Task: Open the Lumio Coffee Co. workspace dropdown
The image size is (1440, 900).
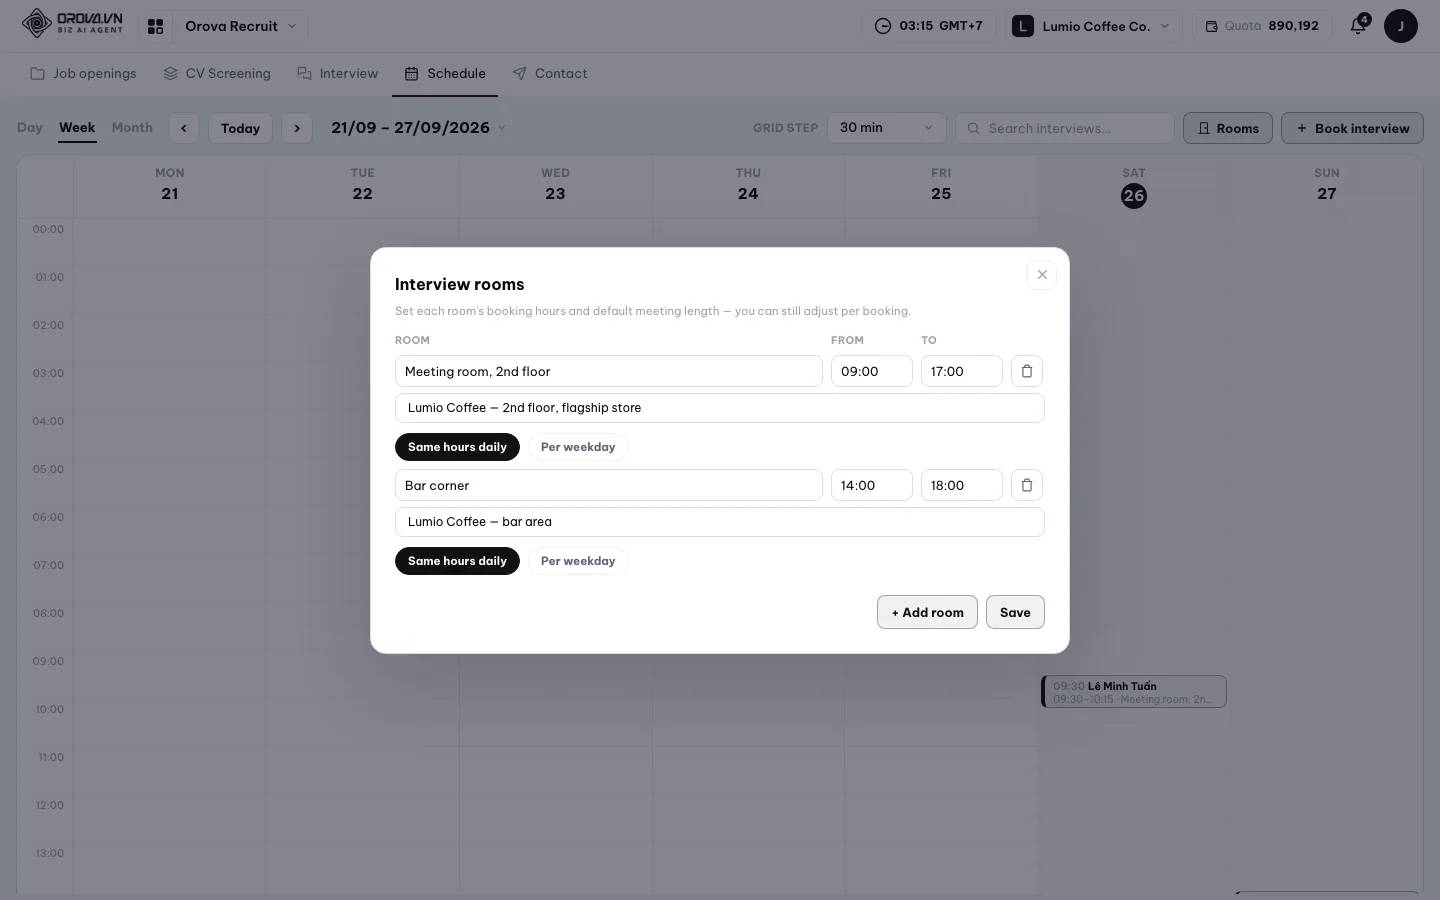Action: [x=1092, y=26]
